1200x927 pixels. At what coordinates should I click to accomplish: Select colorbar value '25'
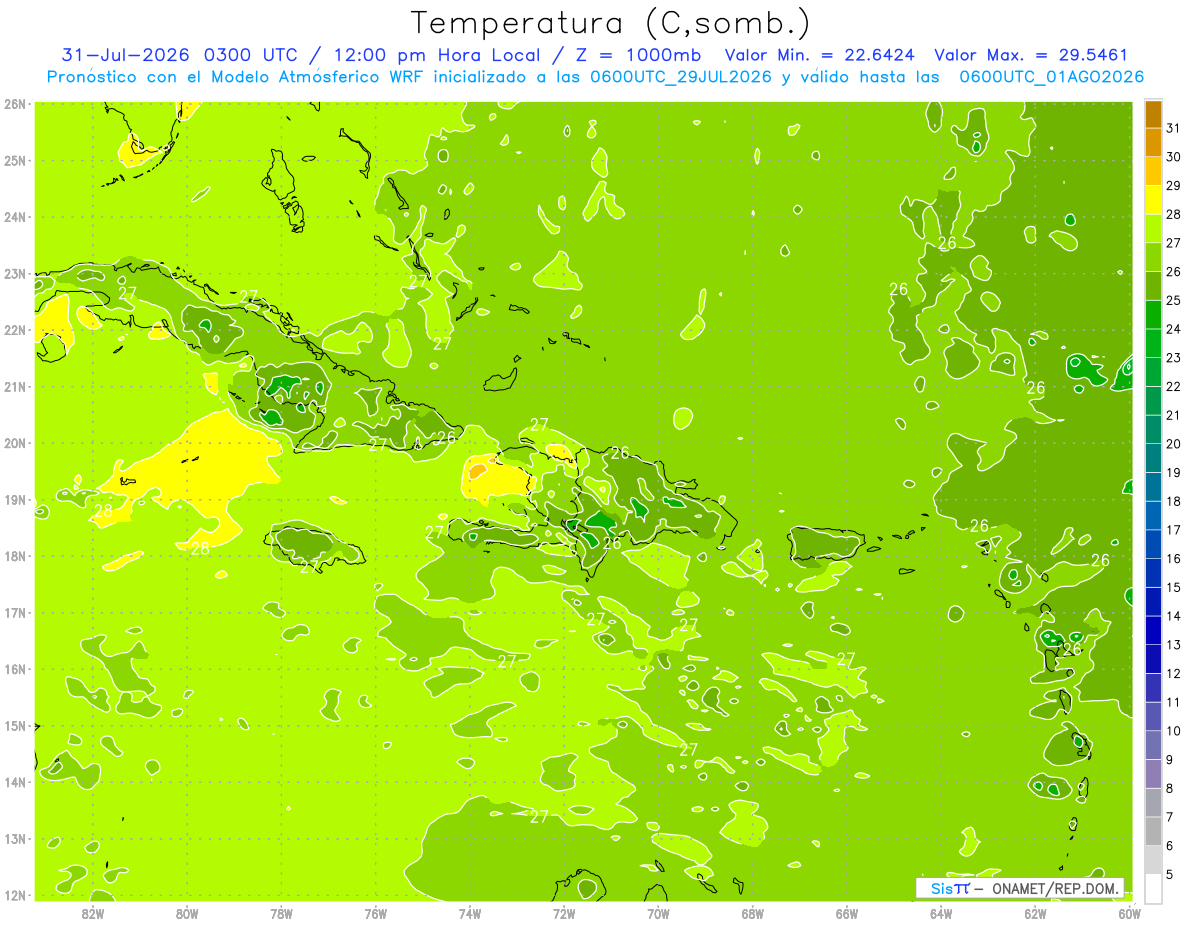(x=1174, y=300)
